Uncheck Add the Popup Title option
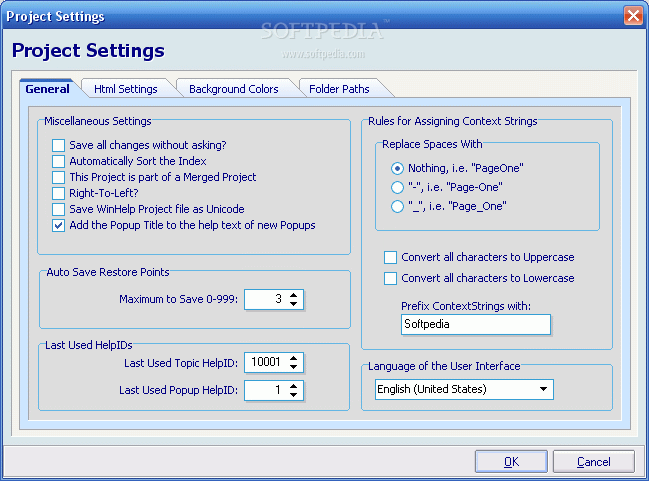 [x=58, y=225]
